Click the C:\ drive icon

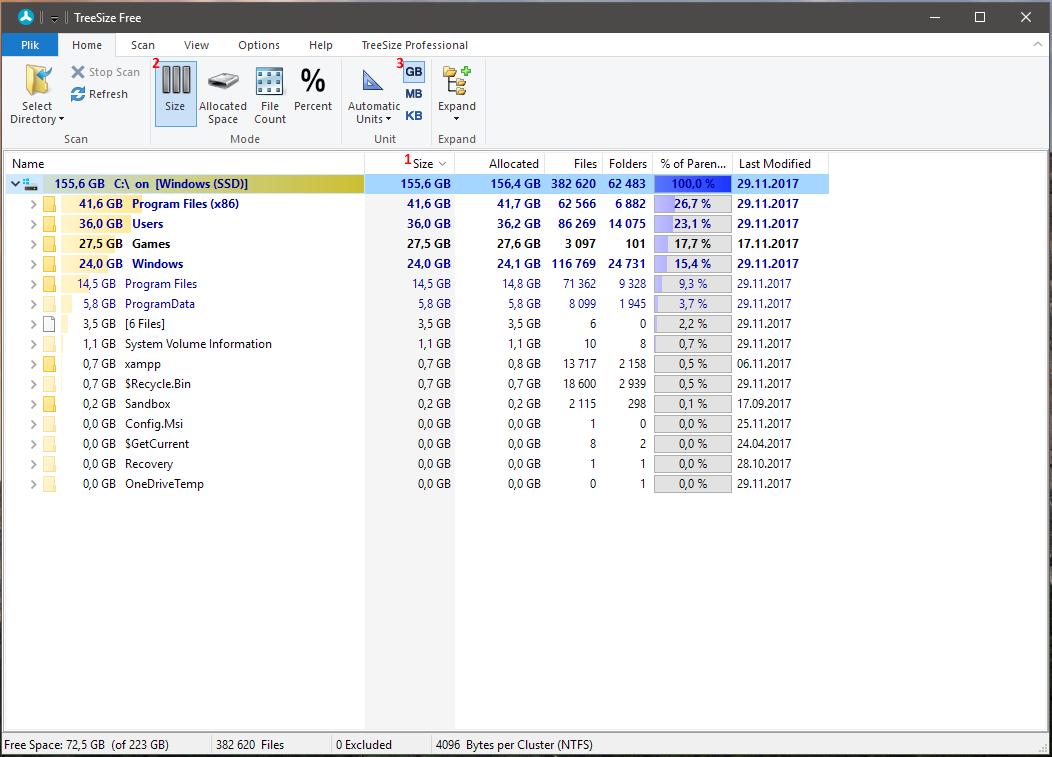(30, 184)
